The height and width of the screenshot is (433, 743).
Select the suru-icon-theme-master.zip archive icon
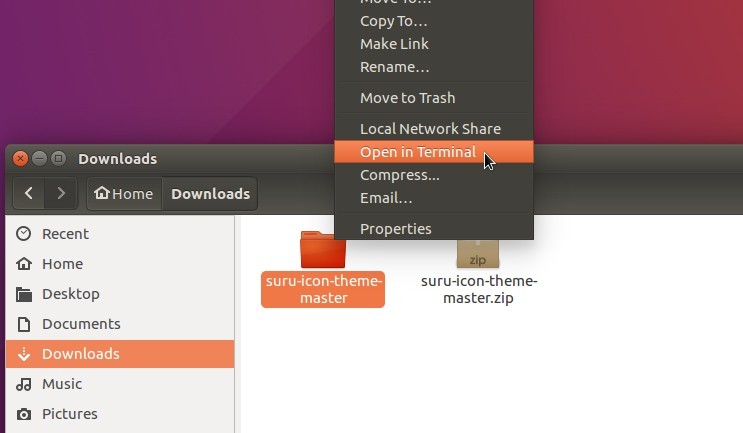478,253
